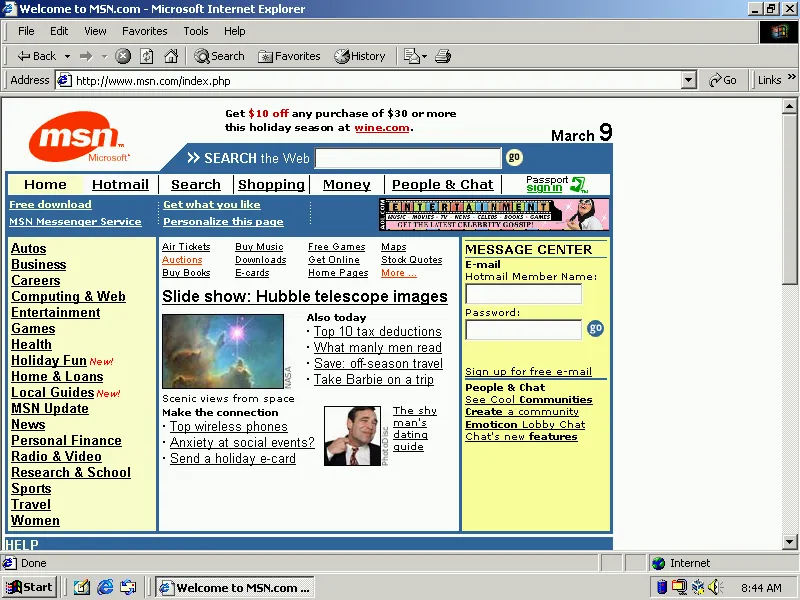Open the Tools menu
The image size is (800, 600).
tap(196, 31)
